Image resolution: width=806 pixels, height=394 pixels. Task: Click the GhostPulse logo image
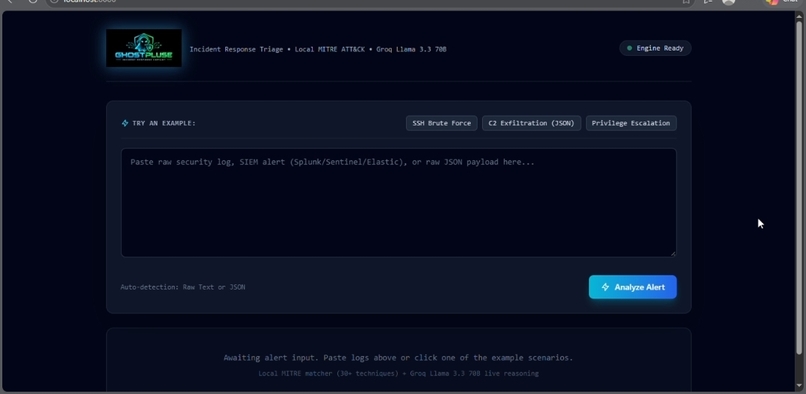coord(144,48)
